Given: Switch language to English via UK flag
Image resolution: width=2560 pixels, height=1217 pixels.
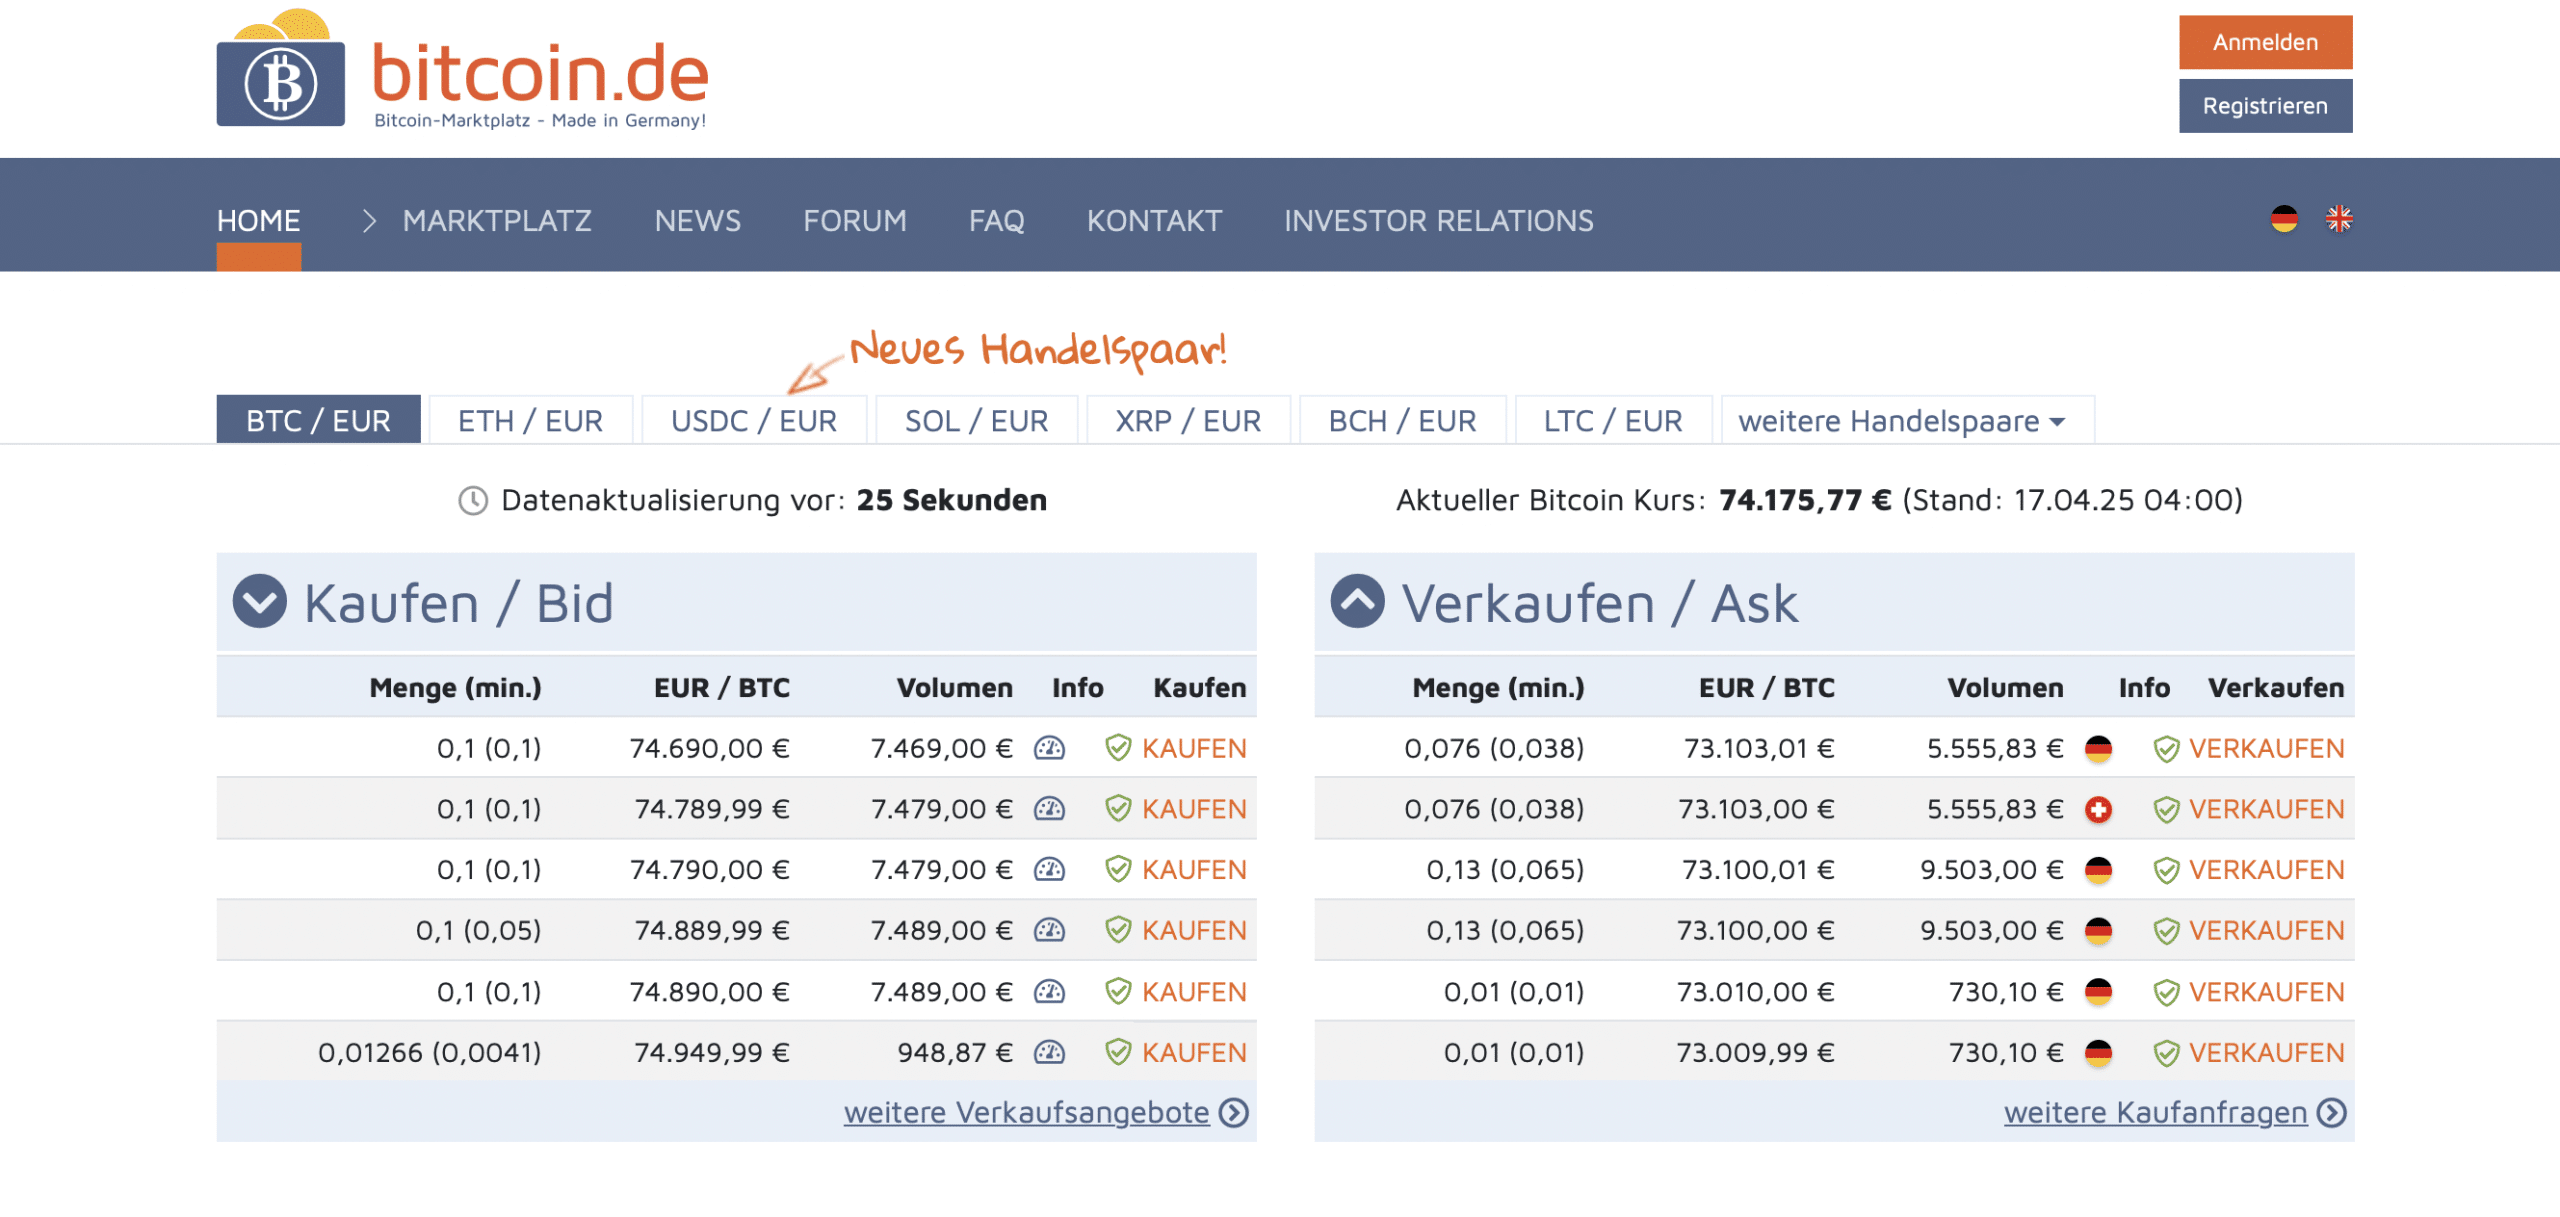Looking at the screenshot, I should pyautogui.click(x=2339, y=219).
